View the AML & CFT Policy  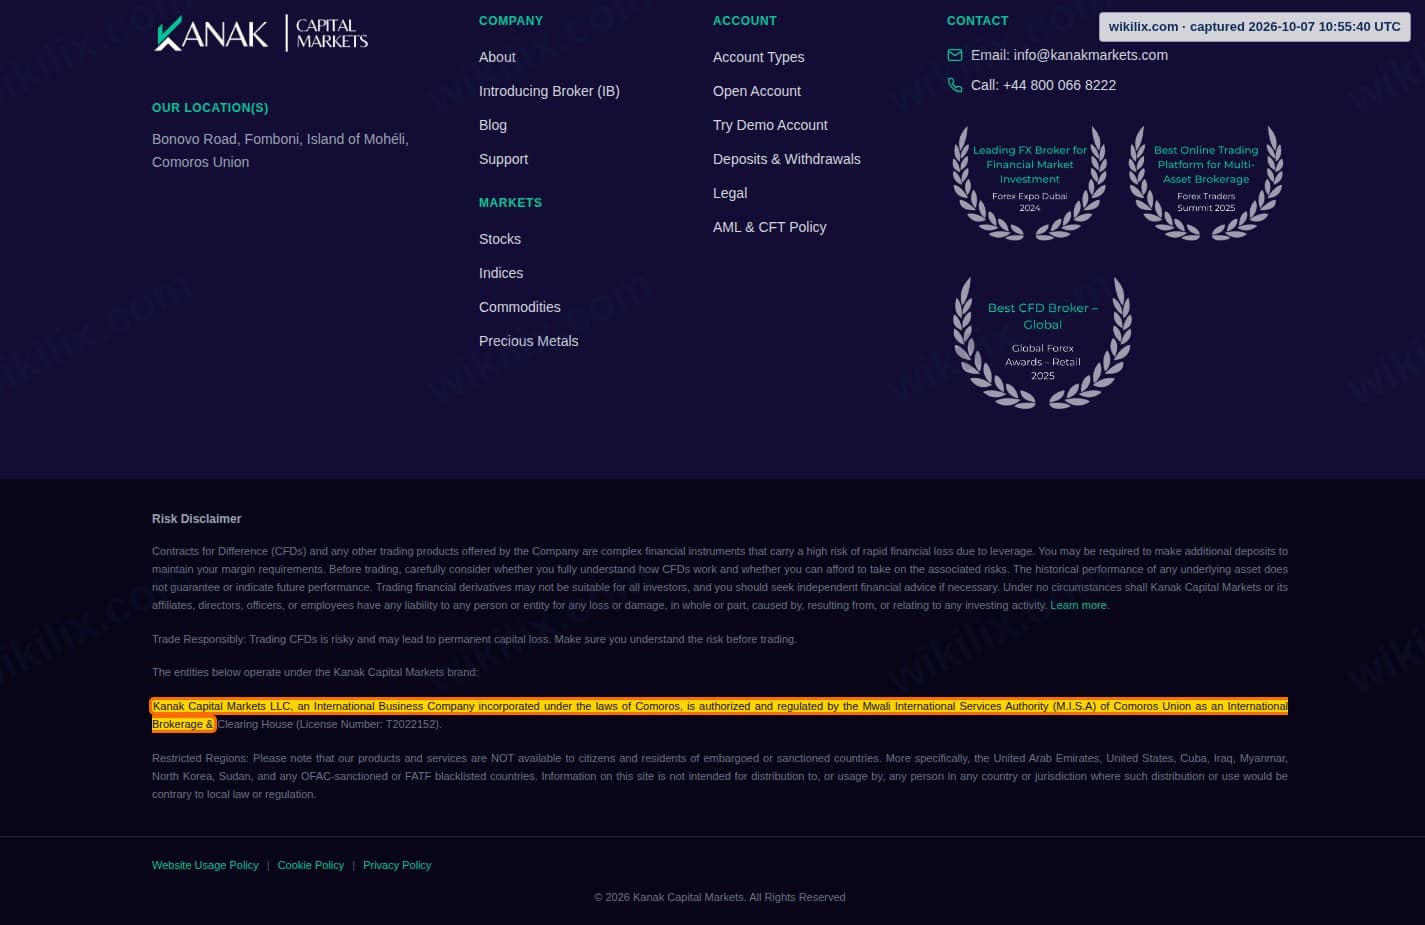click(x=769, y=227)
